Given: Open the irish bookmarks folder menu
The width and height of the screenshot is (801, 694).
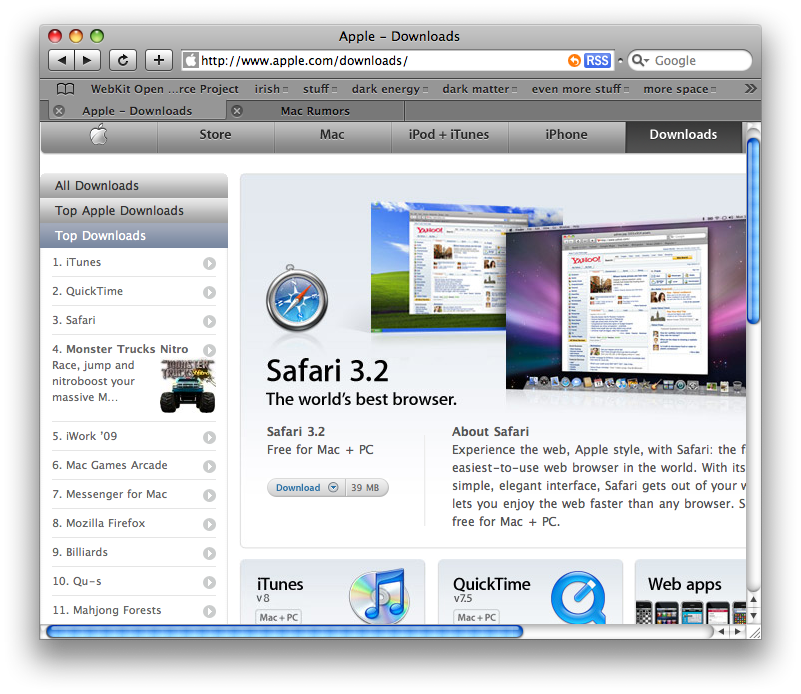Looking at the screenshot, I should coord(271,89).
